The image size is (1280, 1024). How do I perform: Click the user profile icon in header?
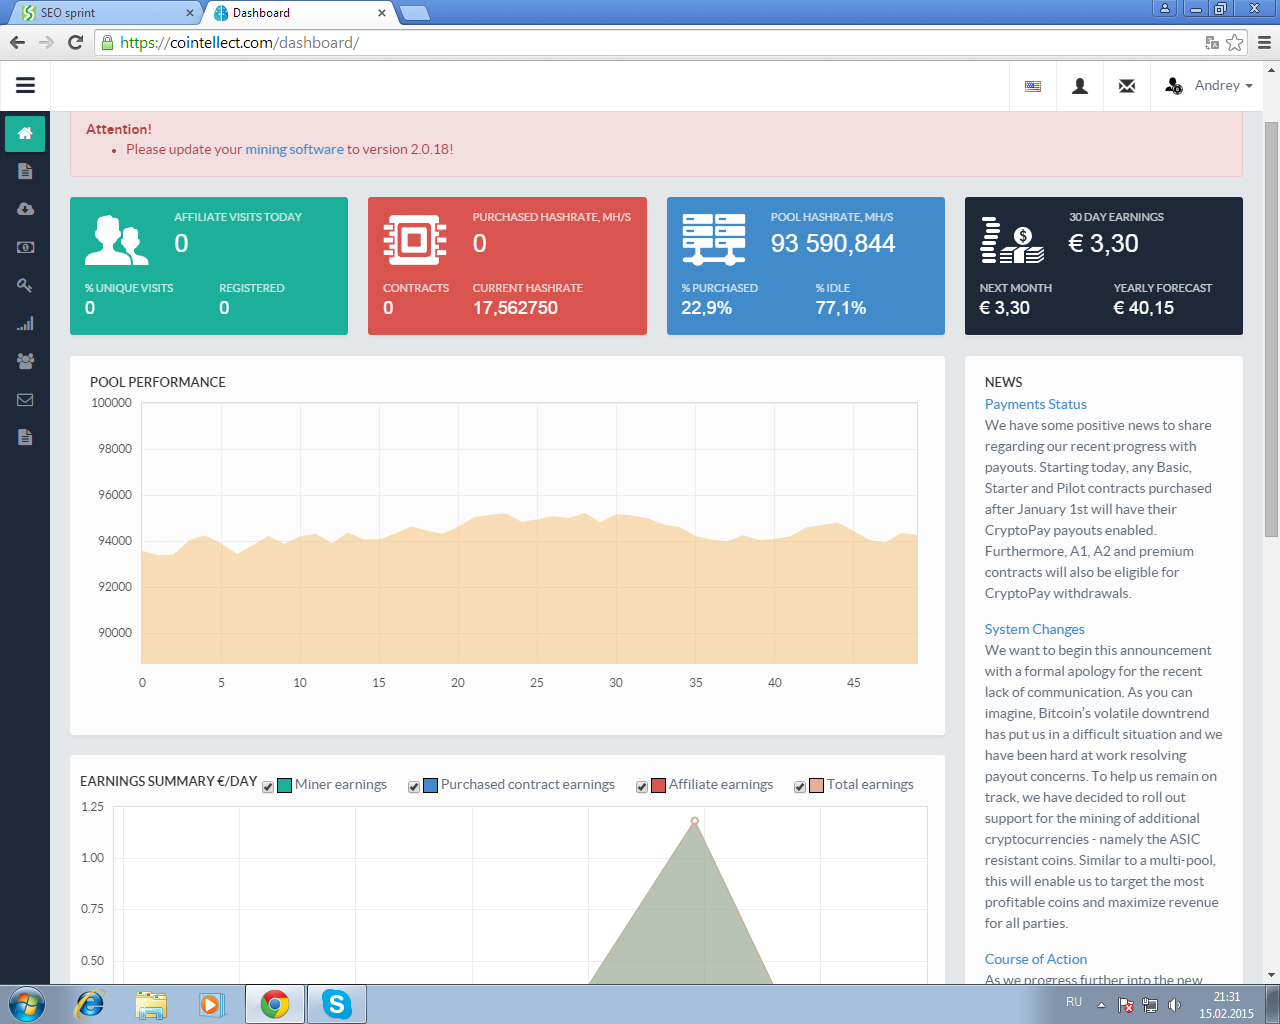[1080, 86]
